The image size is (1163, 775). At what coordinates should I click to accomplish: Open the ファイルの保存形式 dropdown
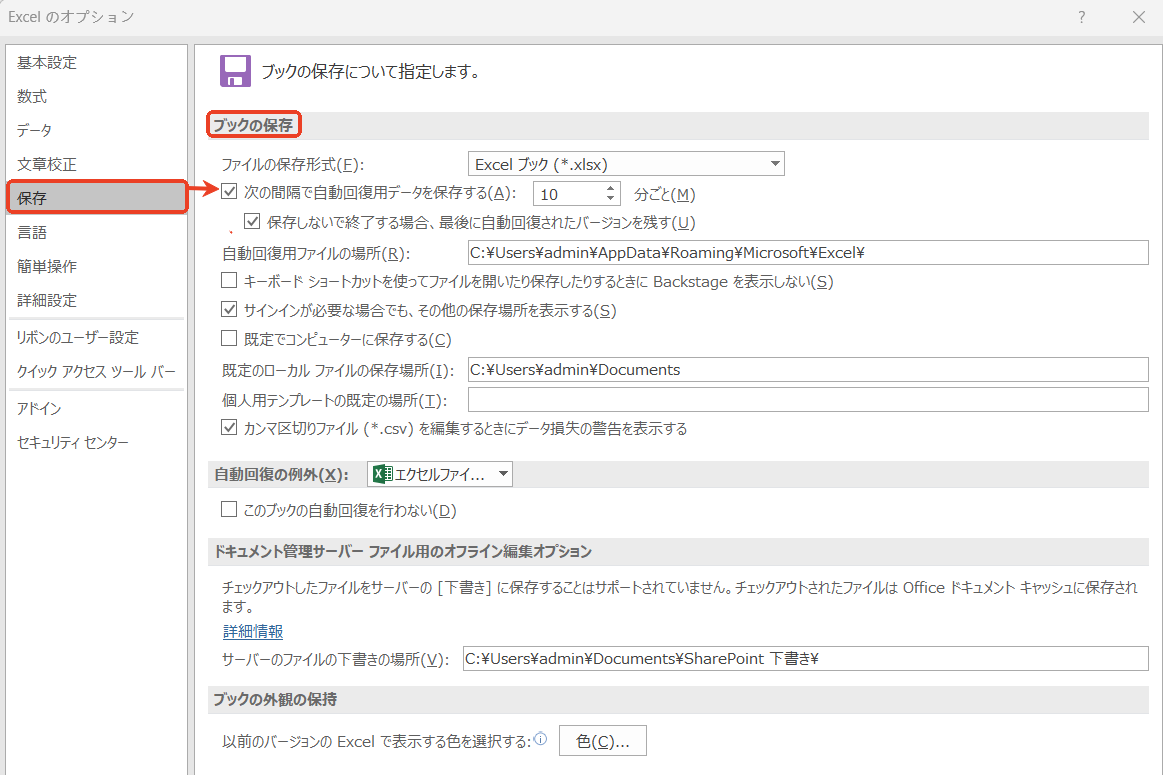tap(775, 163)
